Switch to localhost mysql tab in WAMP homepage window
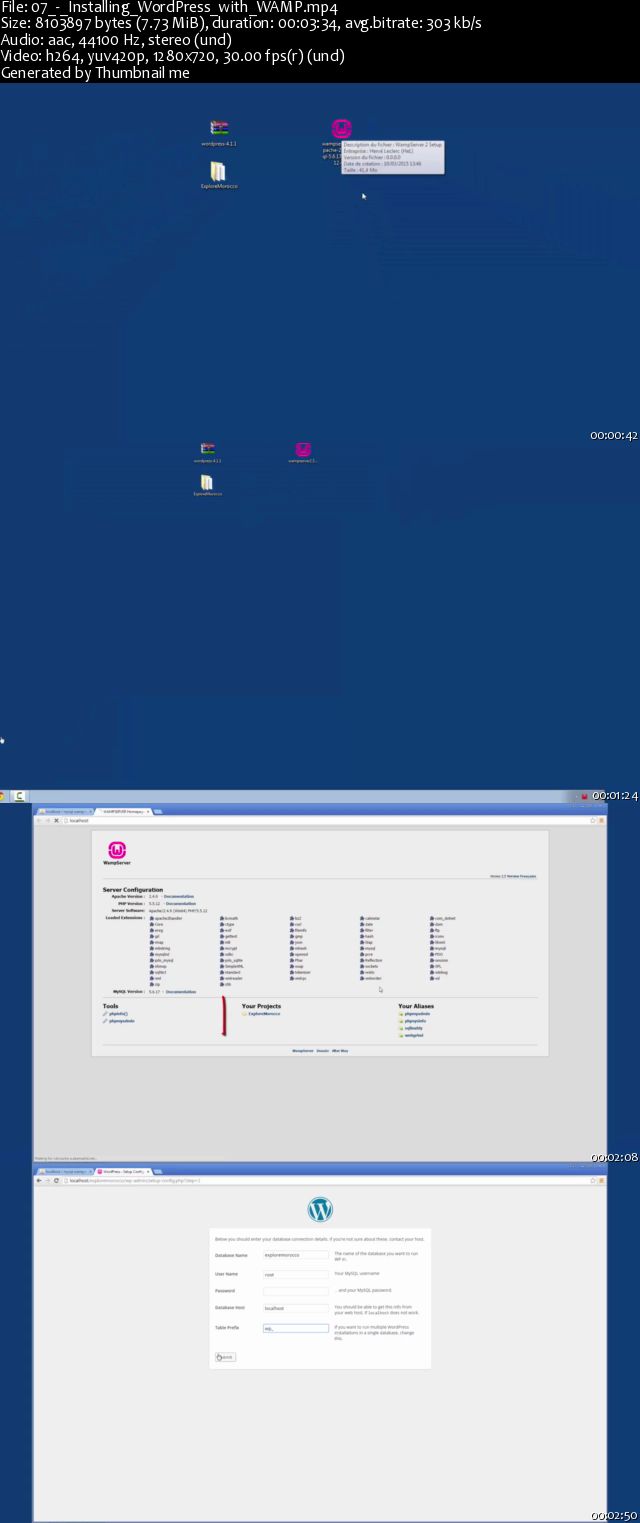This screenshot has width=640, height=1523. [x=65, y=811]
